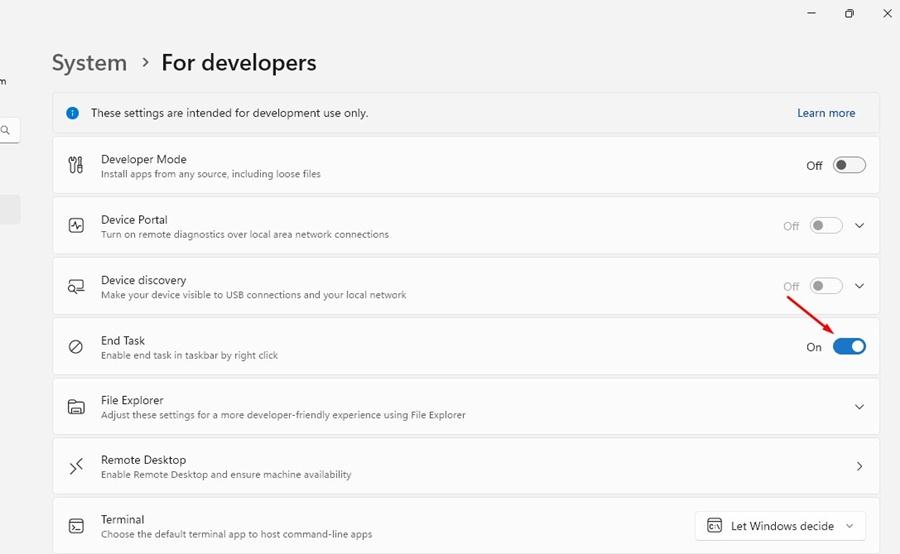Click the Device discovery icon
900x554 pixels.
[76, 286]
